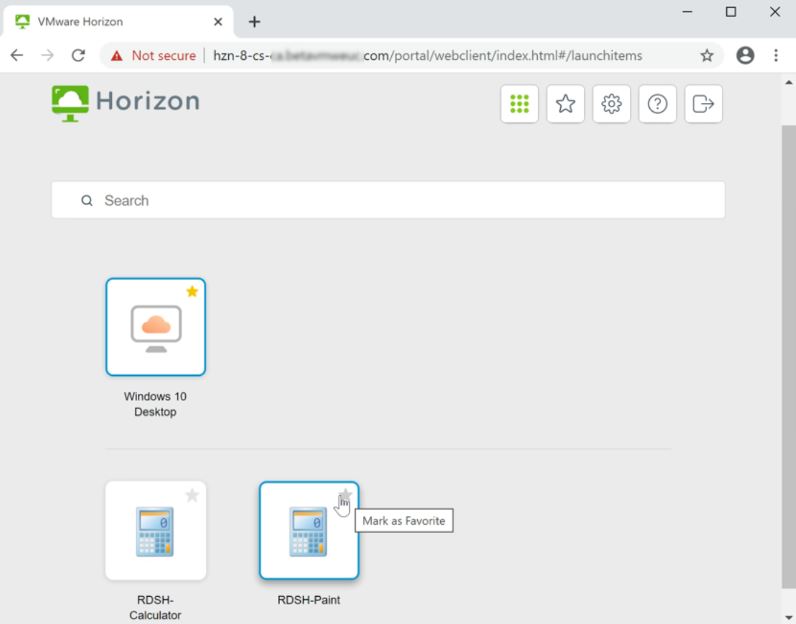
Task: Reload the Horizon page
Action: [x=78, y=55]
